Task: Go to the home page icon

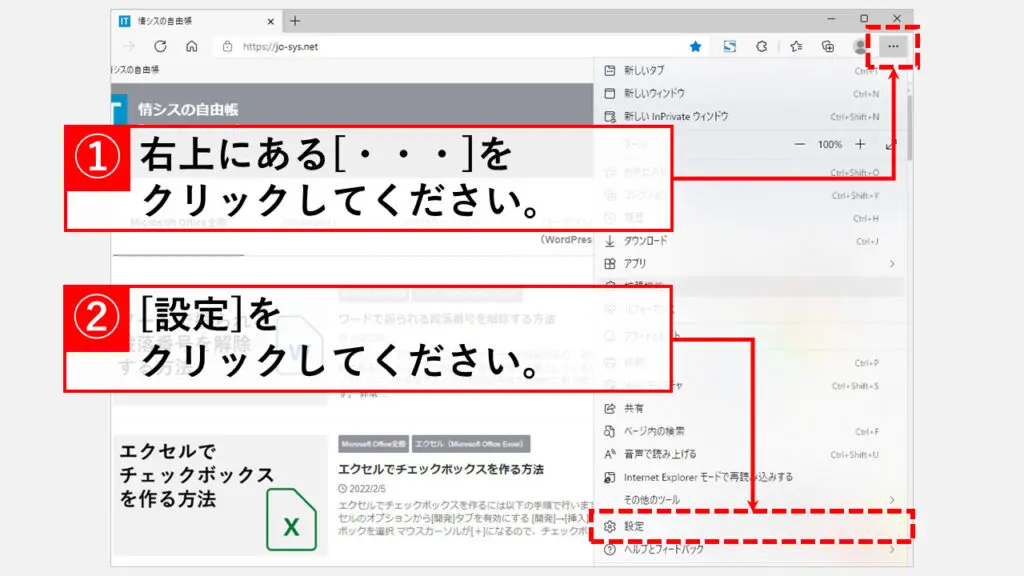Action: pos(191,46)
